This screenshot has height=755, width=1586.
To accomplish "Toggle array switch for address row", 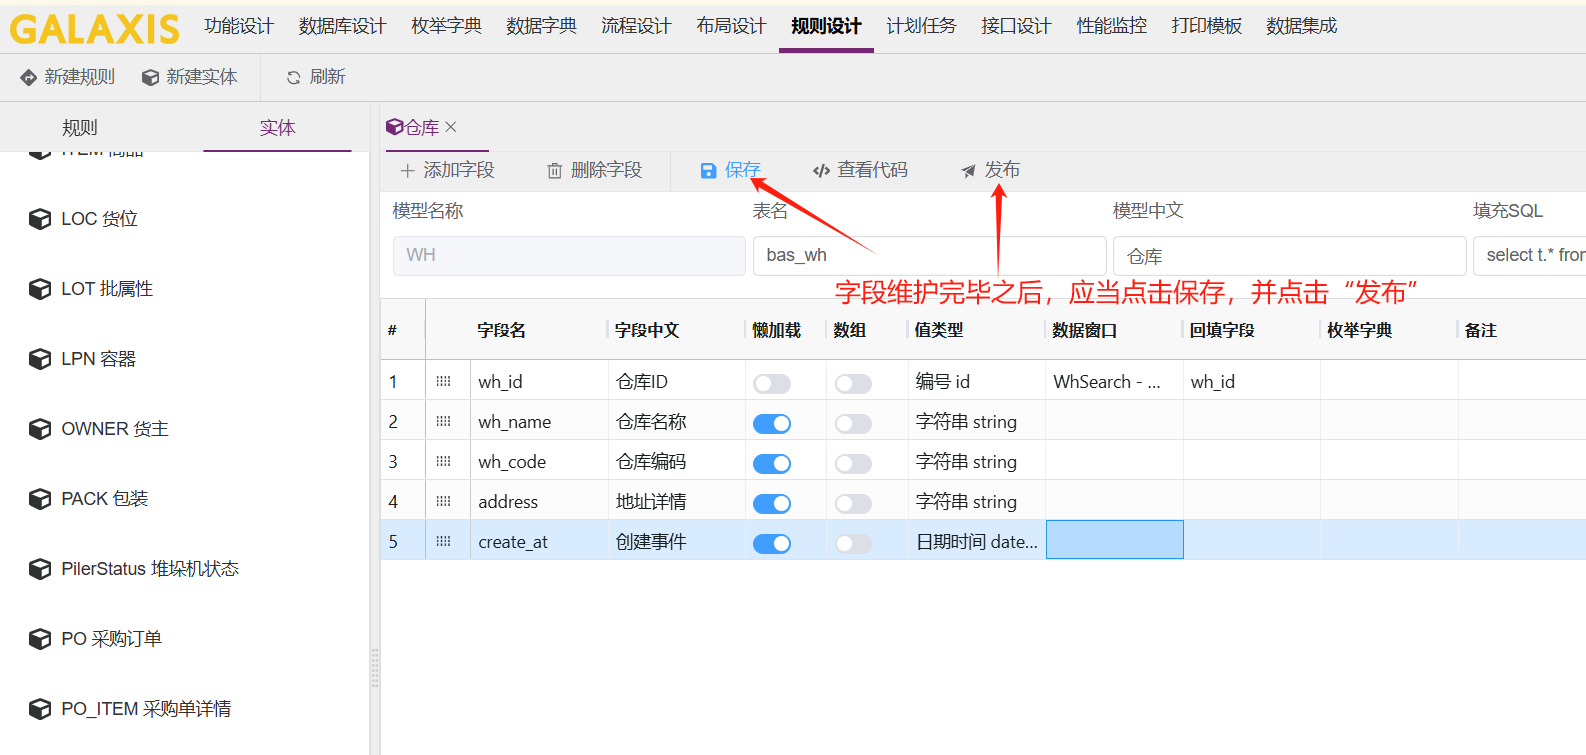I will (x=853, y=503).
